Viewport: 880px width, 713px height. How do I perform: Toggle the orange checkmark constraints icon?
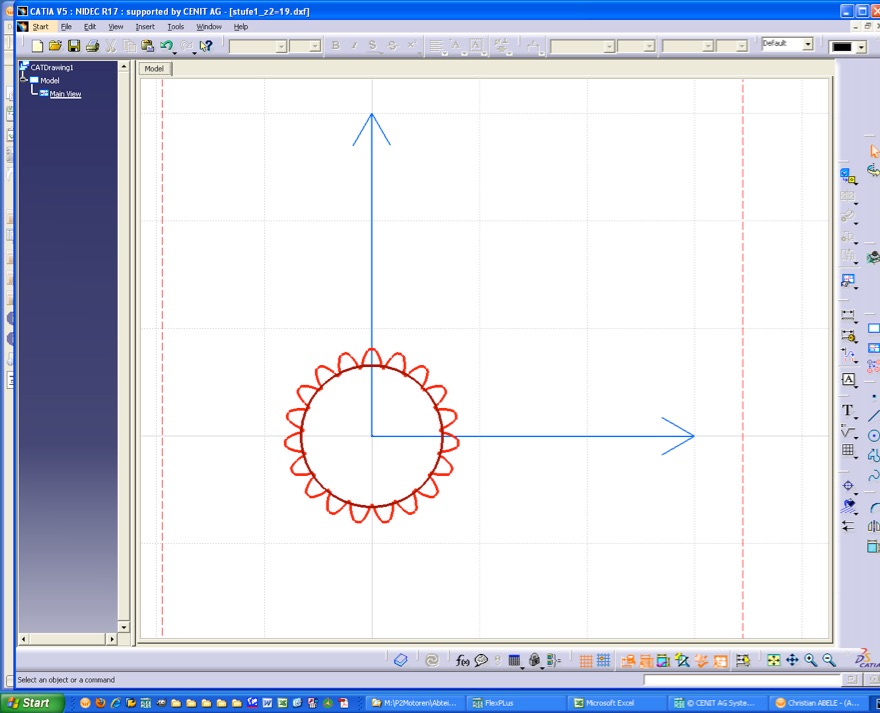click(701, 661)
